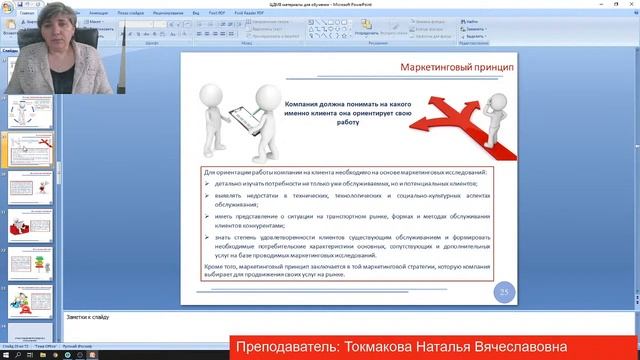This screenshot has width=640, height=360.
Task: Switch to the Вид ribbon tab
Action: pos(196,13)
